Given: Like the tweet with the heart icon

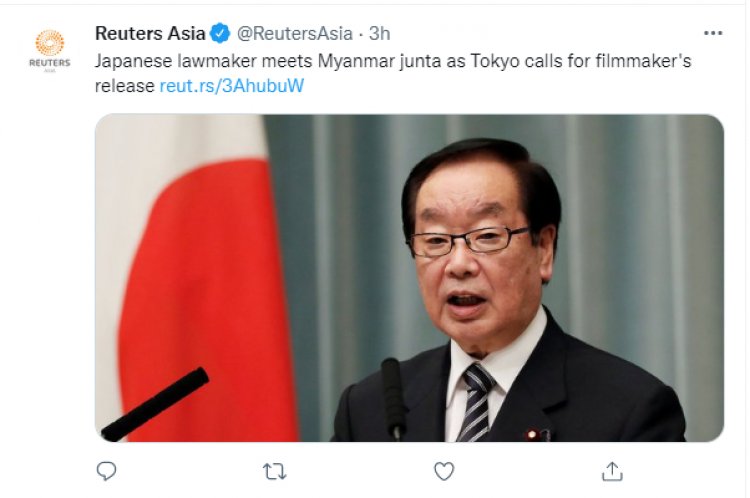Looking at the screenshot, I should tap(444, 471).
